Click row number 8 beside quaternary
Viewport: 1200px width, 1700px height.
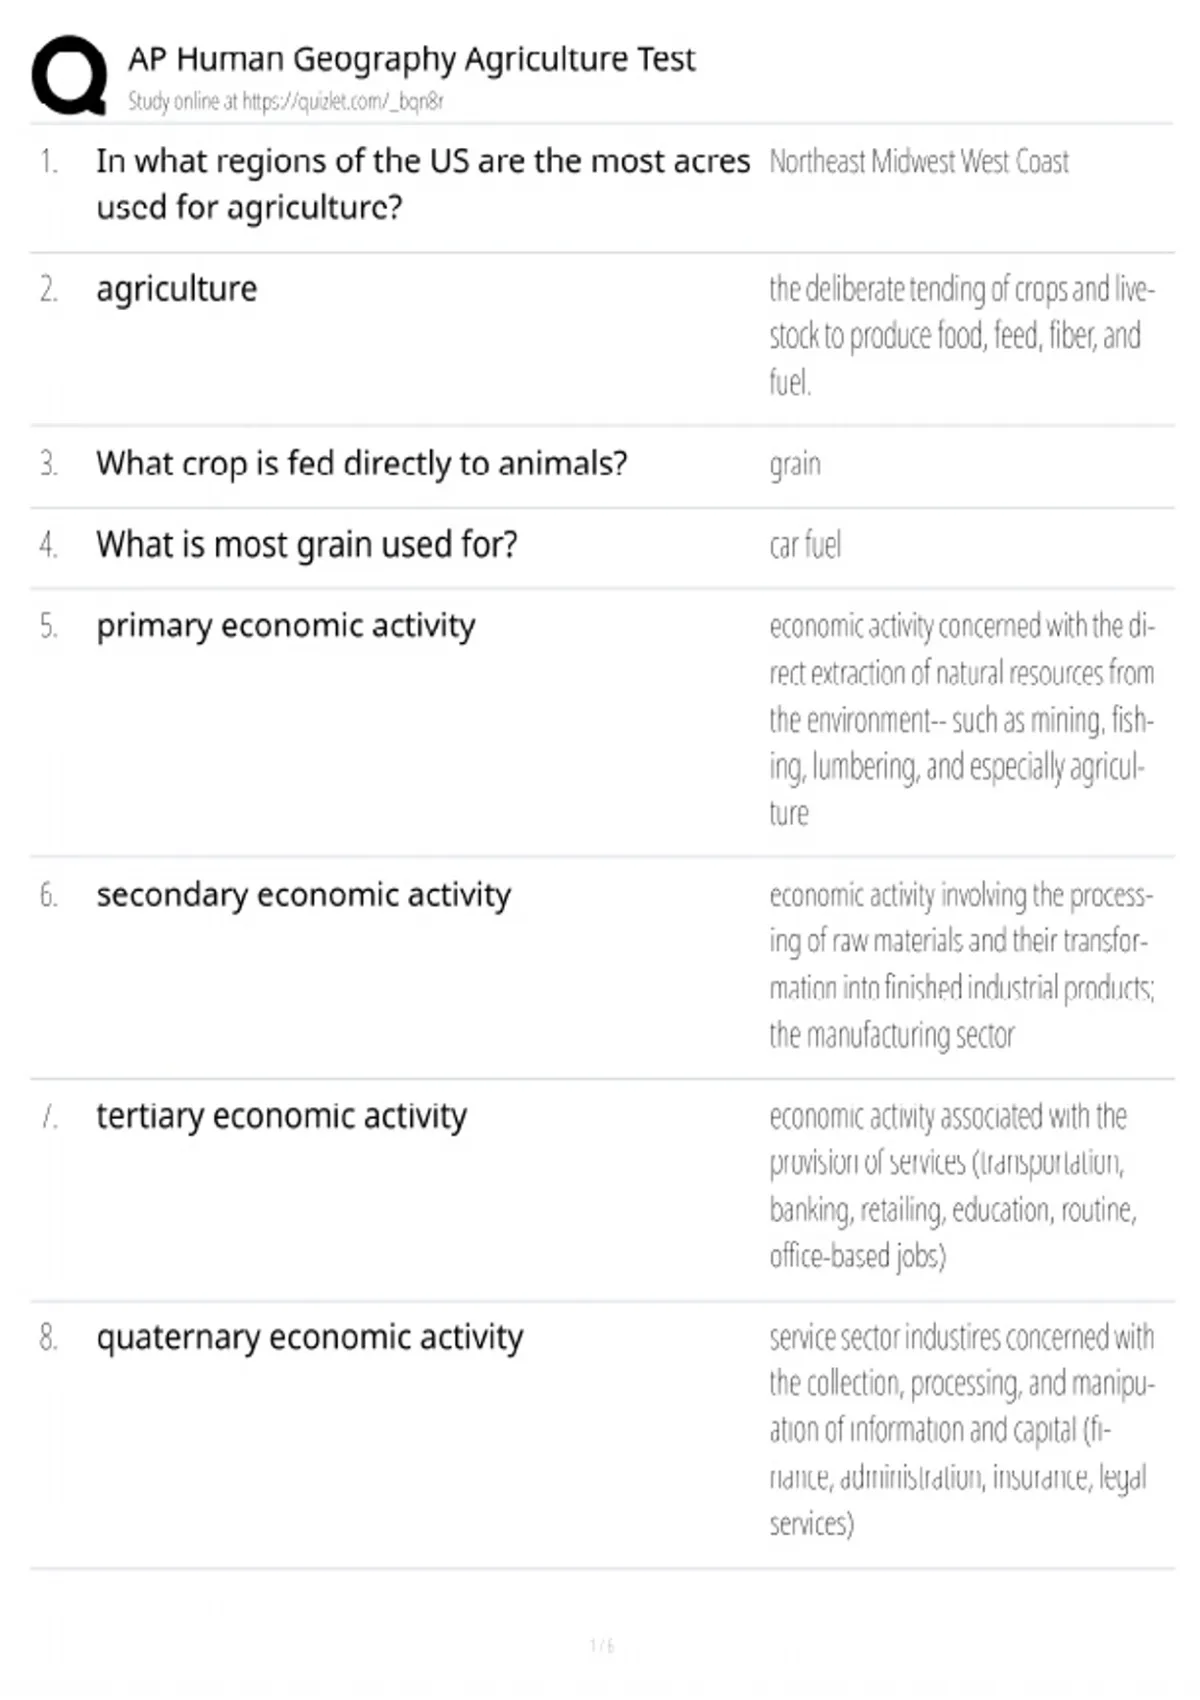point(48,1338)
